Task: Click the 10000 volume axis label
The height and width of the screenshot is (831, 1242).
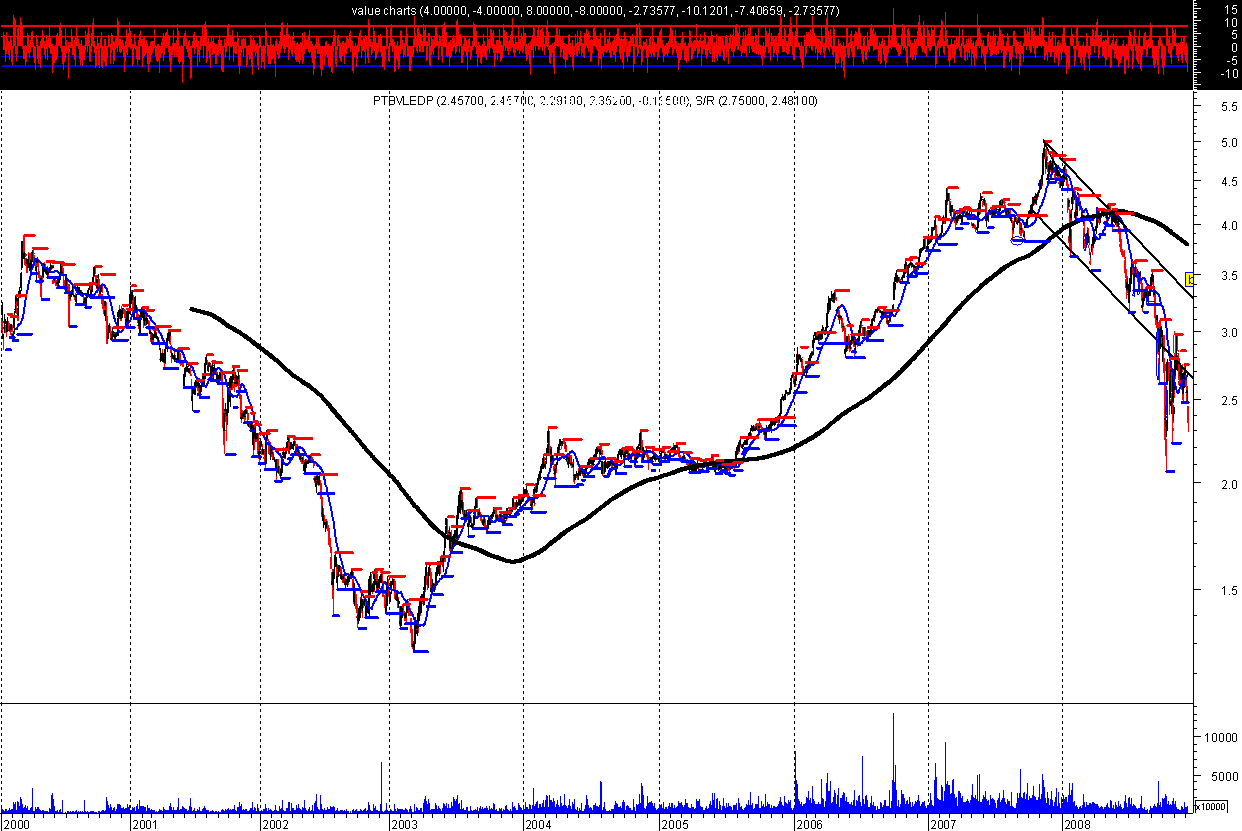Action: tap(1221, 737)
